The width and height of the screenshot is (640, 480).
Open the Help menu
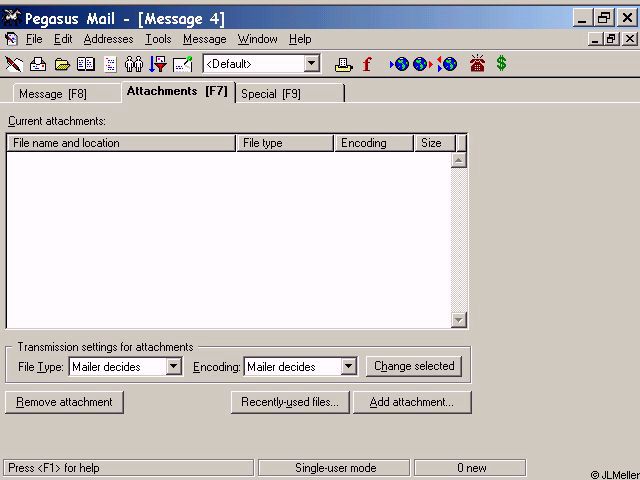pyautogui.click(x=300, y=39)
